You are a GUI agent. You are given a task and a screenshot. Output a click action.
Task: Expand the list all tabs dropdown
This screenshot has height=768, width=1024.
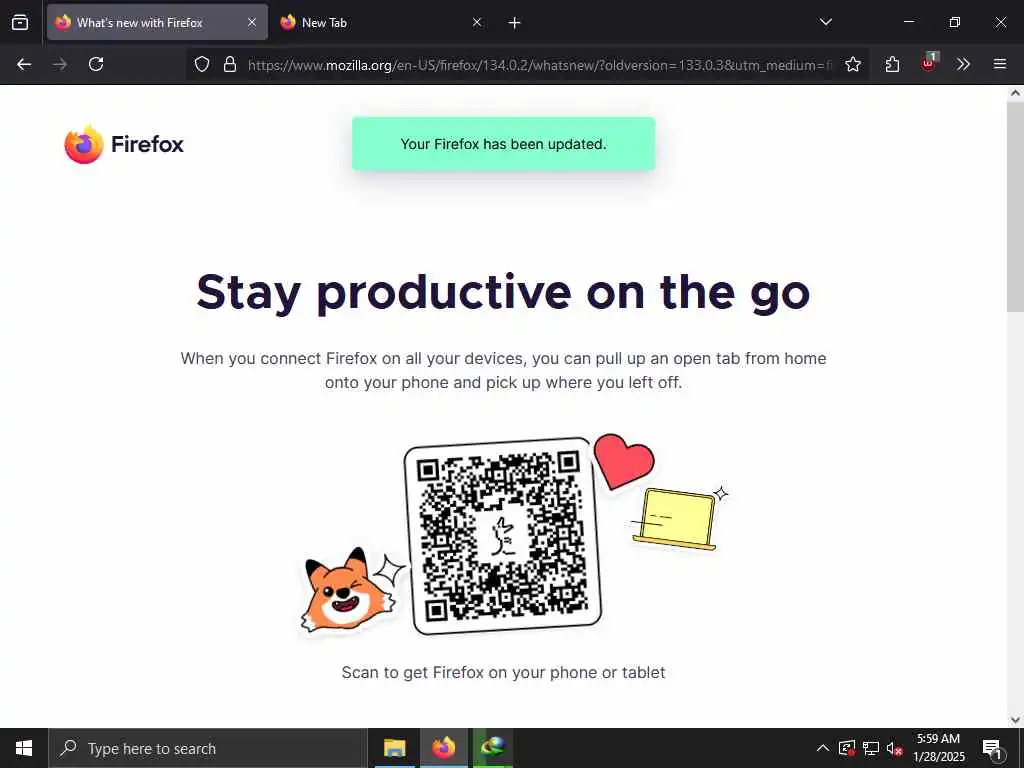pos(825,22)
